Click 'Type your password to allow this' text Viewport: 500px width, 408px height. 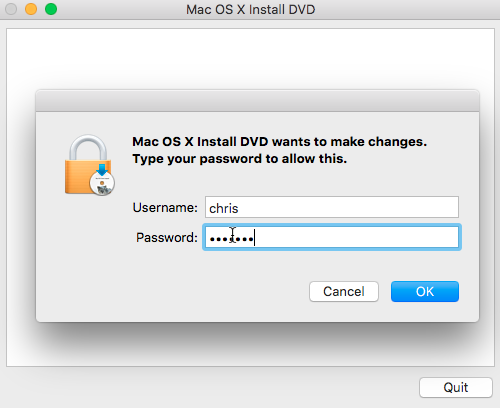[x=239, y=159]
